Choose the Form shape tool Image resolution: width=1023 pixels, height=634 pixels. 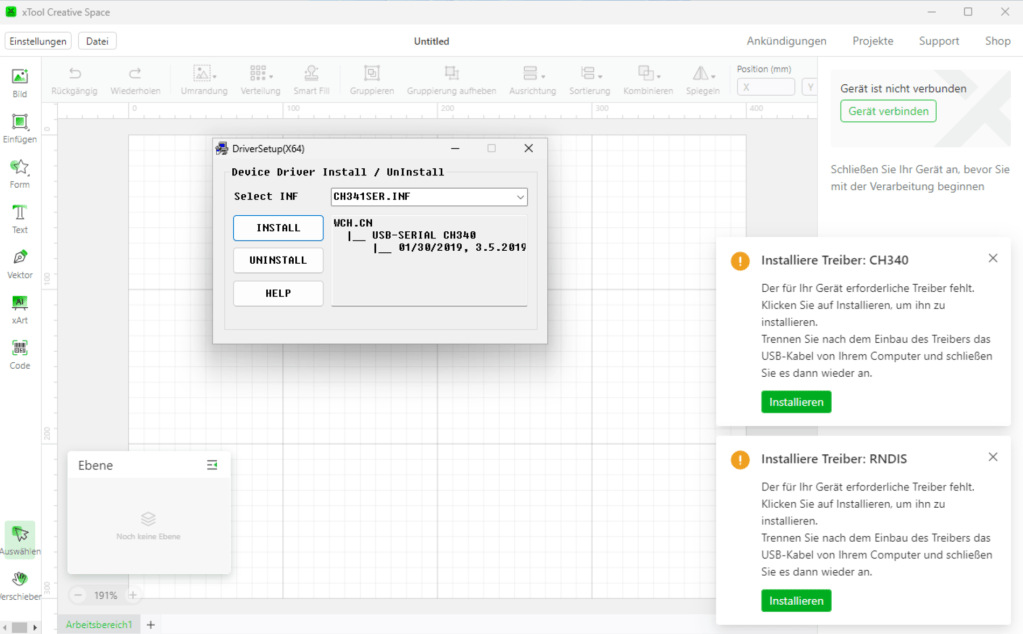[19, 173]
